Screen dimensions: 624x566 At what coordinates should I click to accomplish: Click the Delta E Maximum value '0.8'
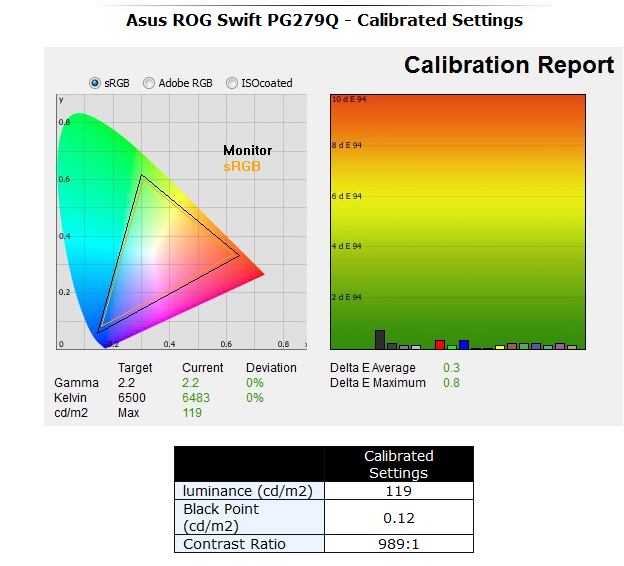point(451,383)
